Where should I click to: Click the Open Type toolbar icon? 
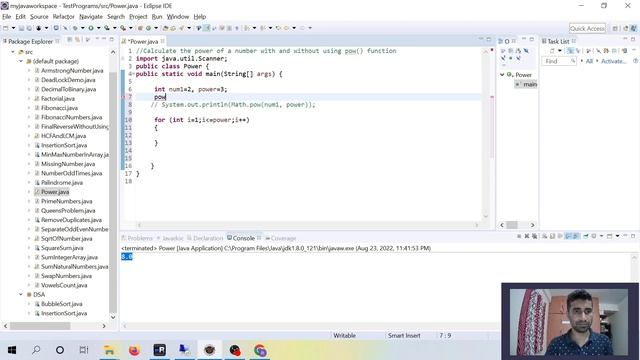[165, 28]
